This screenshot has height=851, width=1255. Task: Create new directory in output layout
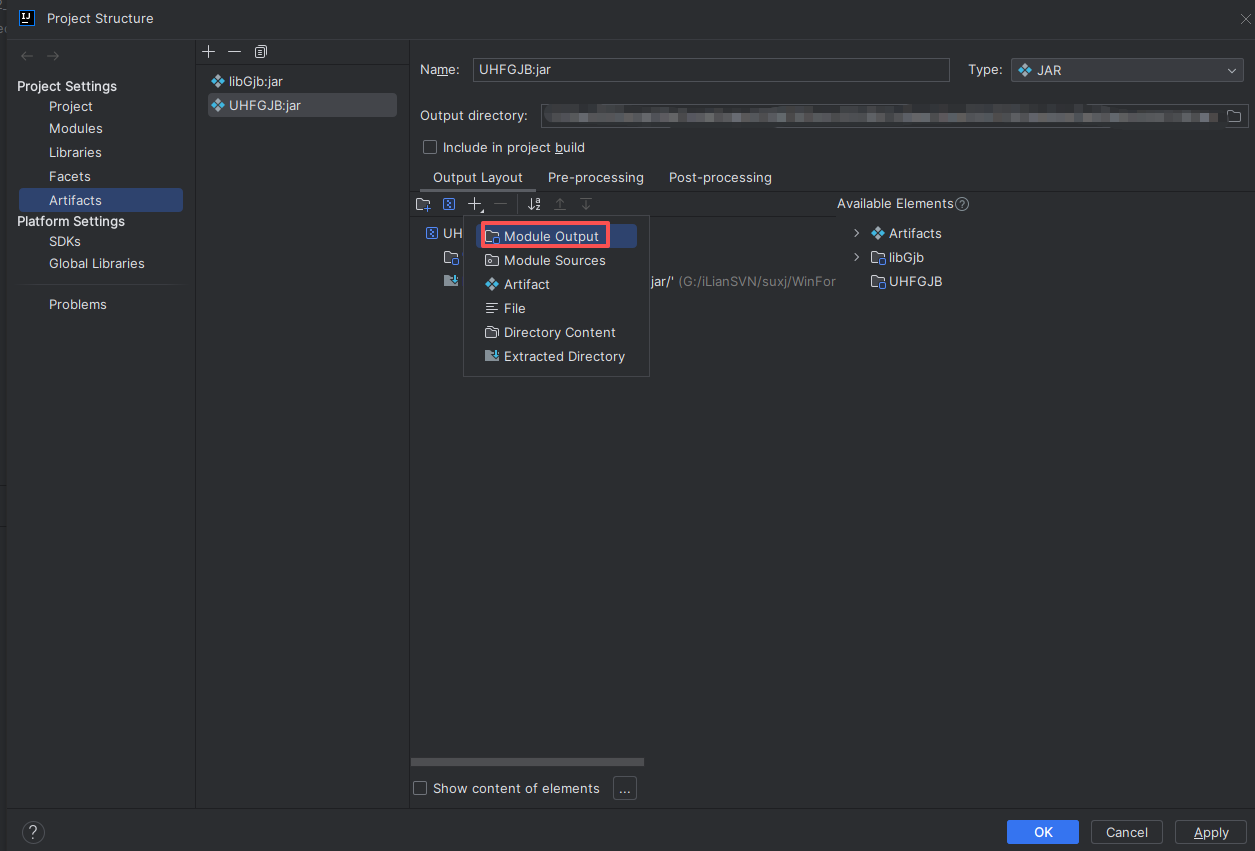[x=423, y=204]
